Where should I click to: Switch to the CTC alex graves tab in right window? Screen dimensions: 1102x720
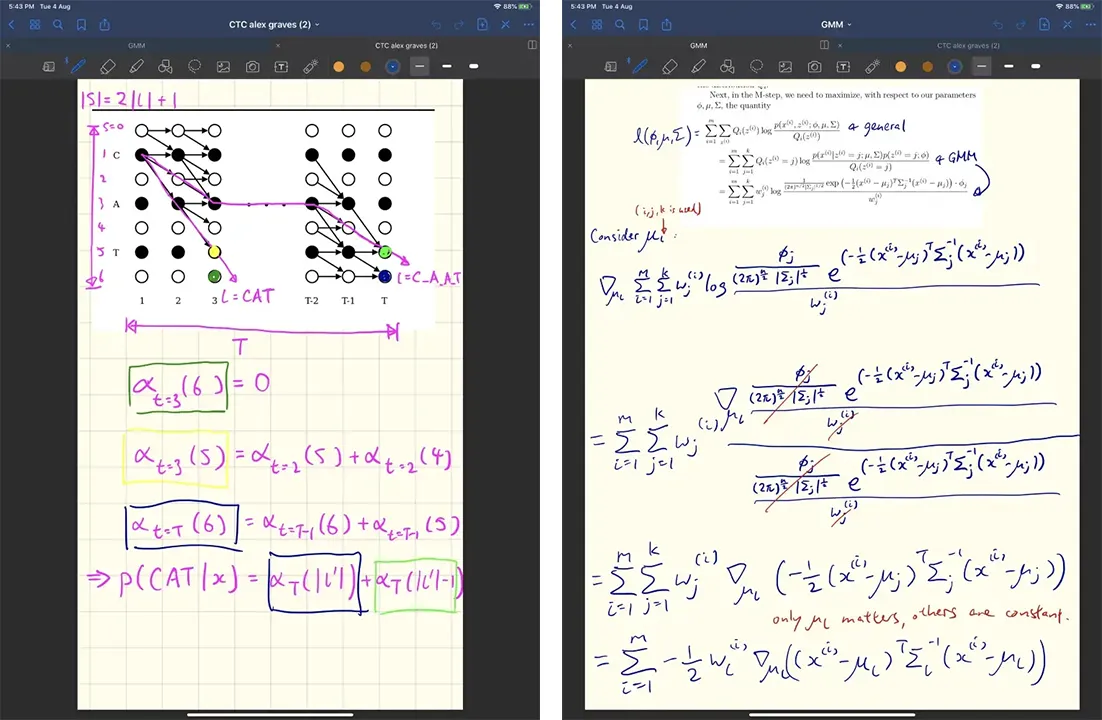(969, 45)
